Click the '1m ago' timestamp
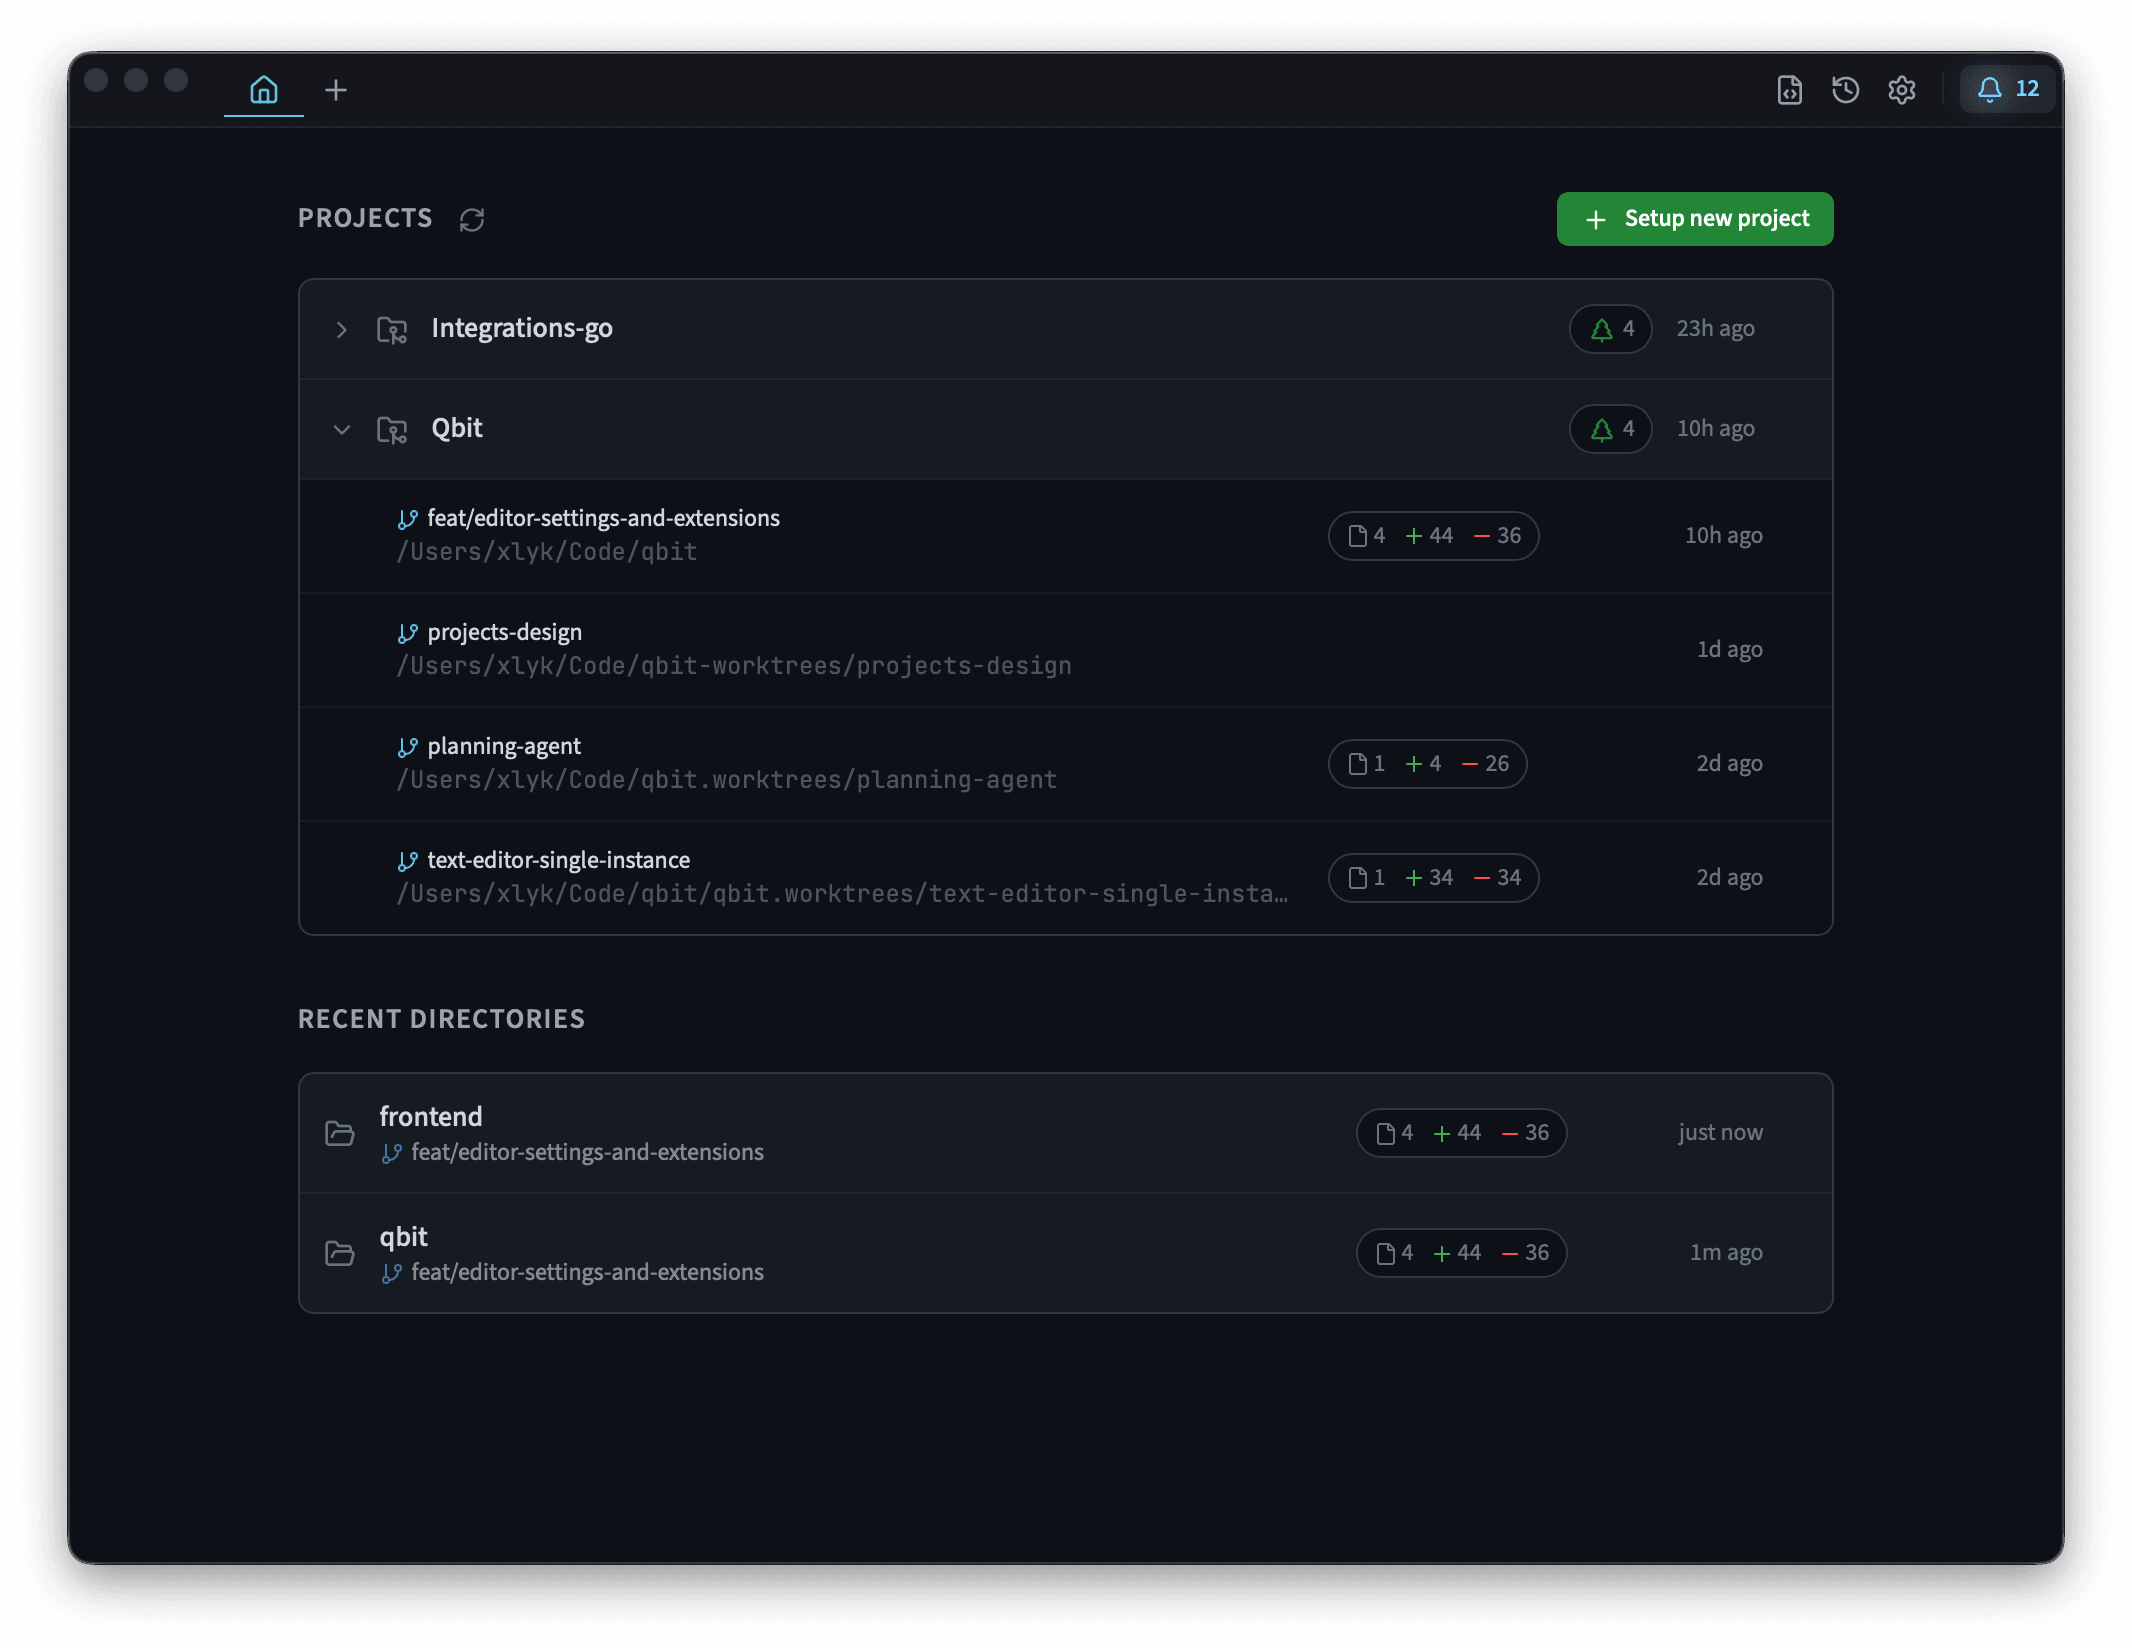Viewport: 2132px width, 1648px height. 1726,1253
